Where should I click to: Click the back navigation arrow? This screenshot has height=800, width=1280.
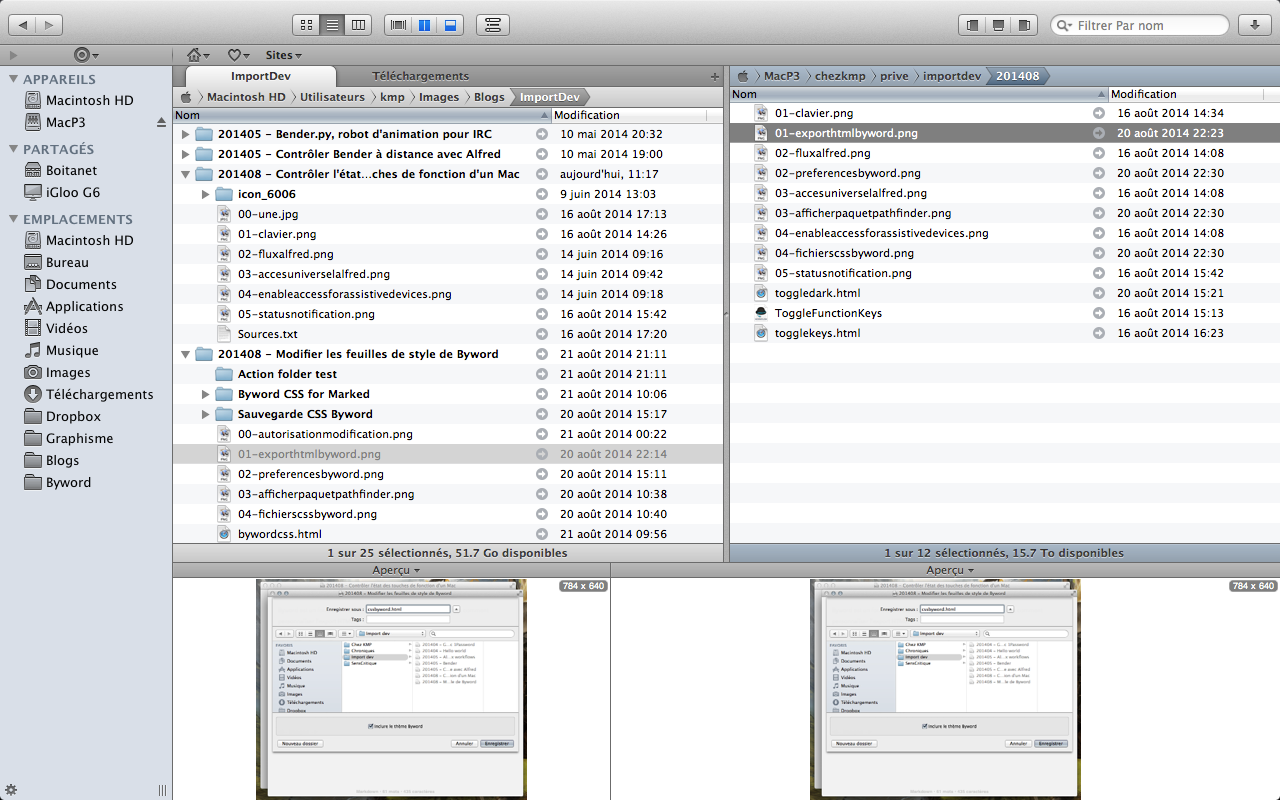pyautogui.click(x=24, y=25)
